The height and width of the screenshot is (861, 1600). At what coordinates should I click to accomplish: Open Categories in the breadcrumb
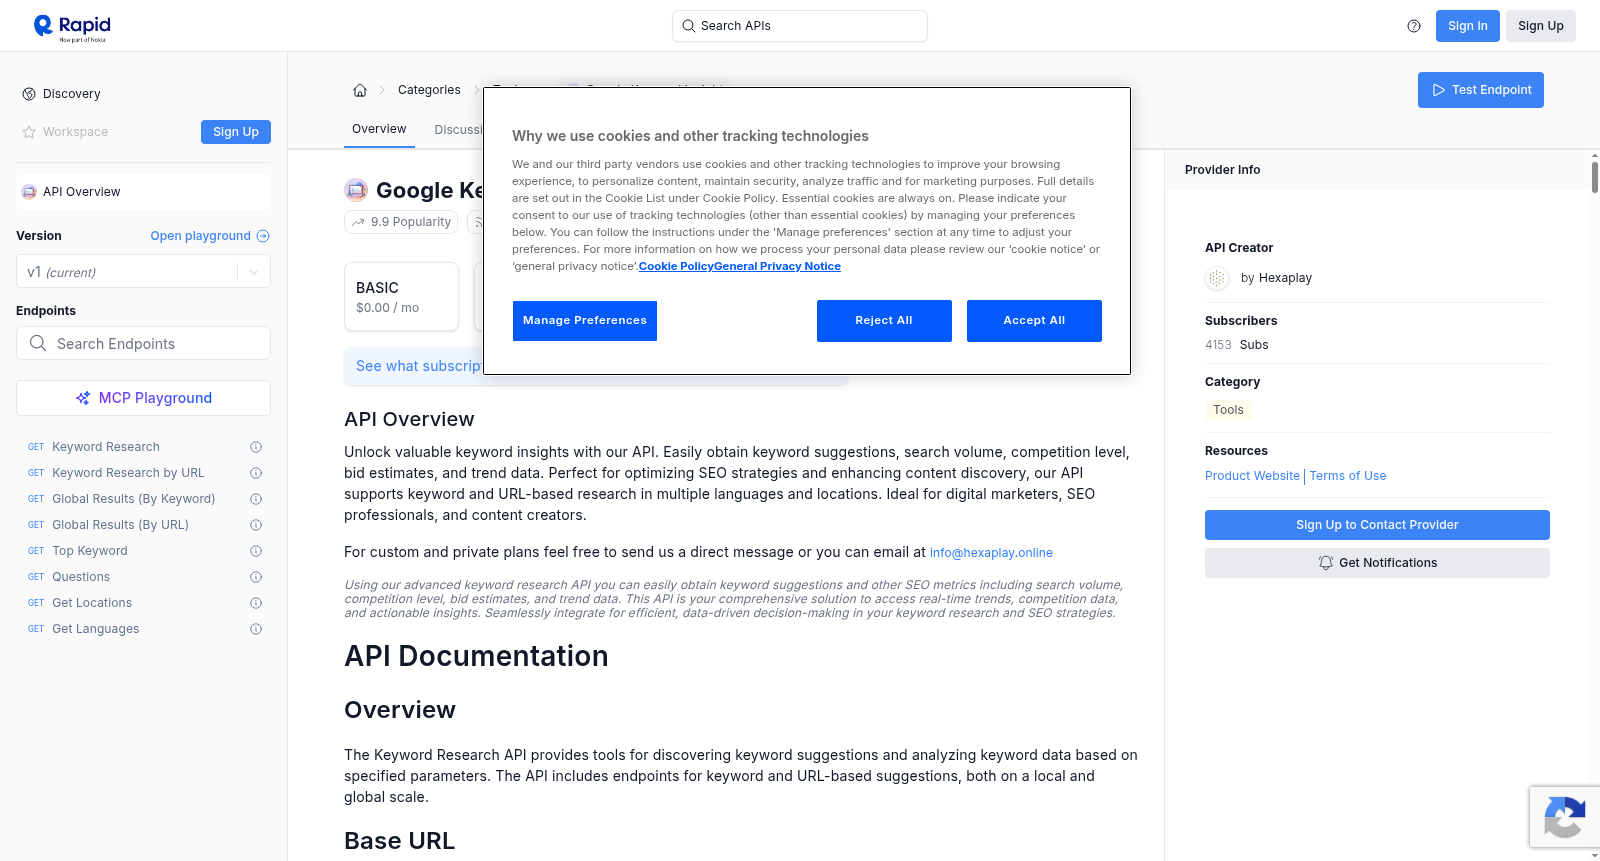[429, 90]
